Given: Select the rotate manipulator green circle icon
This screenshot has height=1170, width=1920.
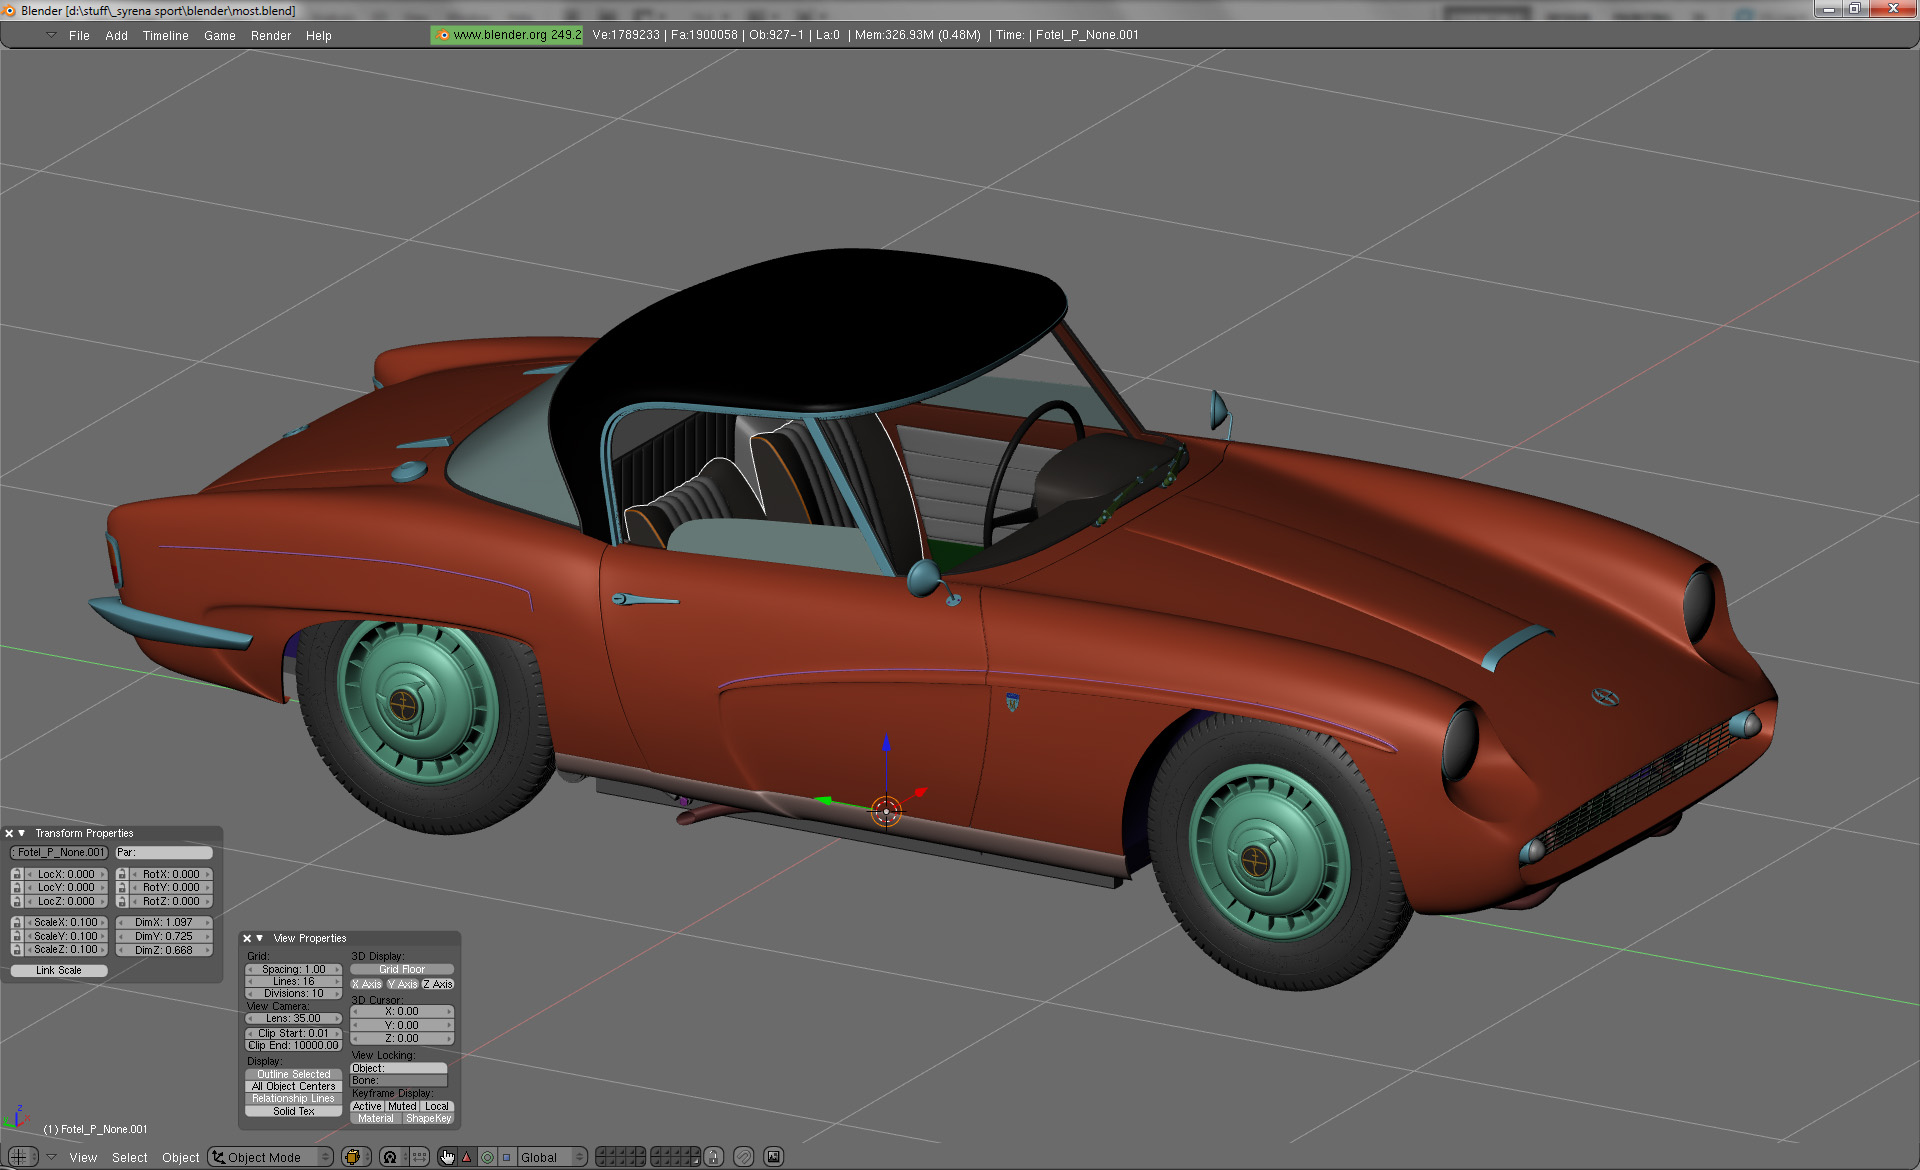Looking at the screenshot, I should click(487, 1157).
